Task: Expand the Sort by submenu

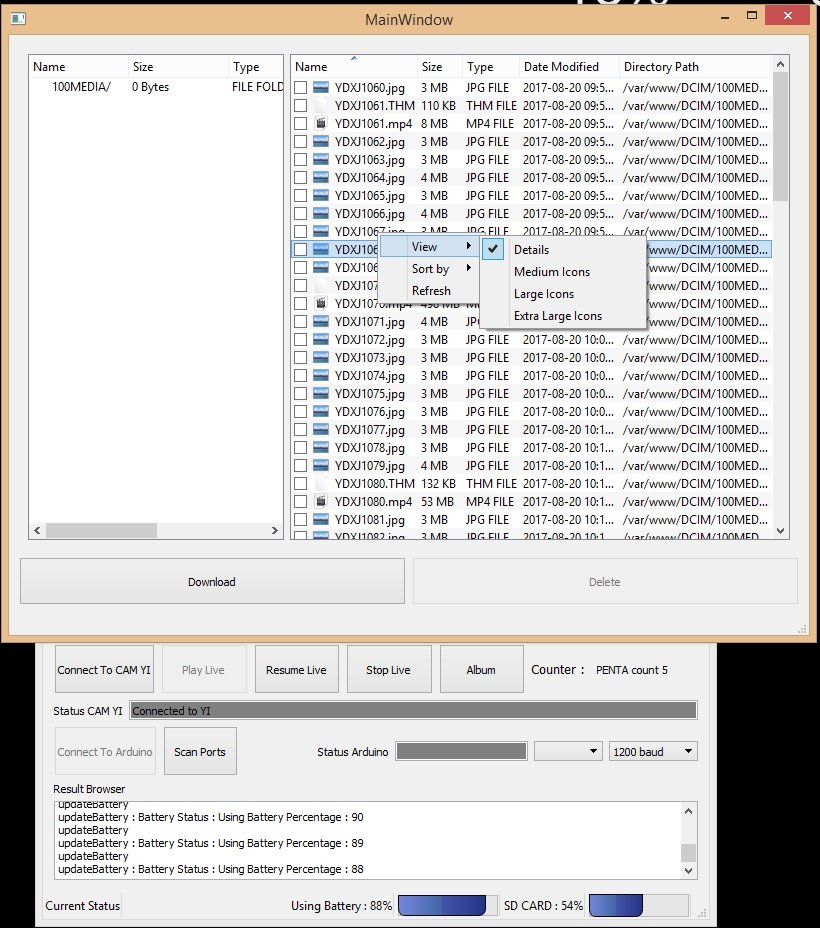Action: (429, 269)
